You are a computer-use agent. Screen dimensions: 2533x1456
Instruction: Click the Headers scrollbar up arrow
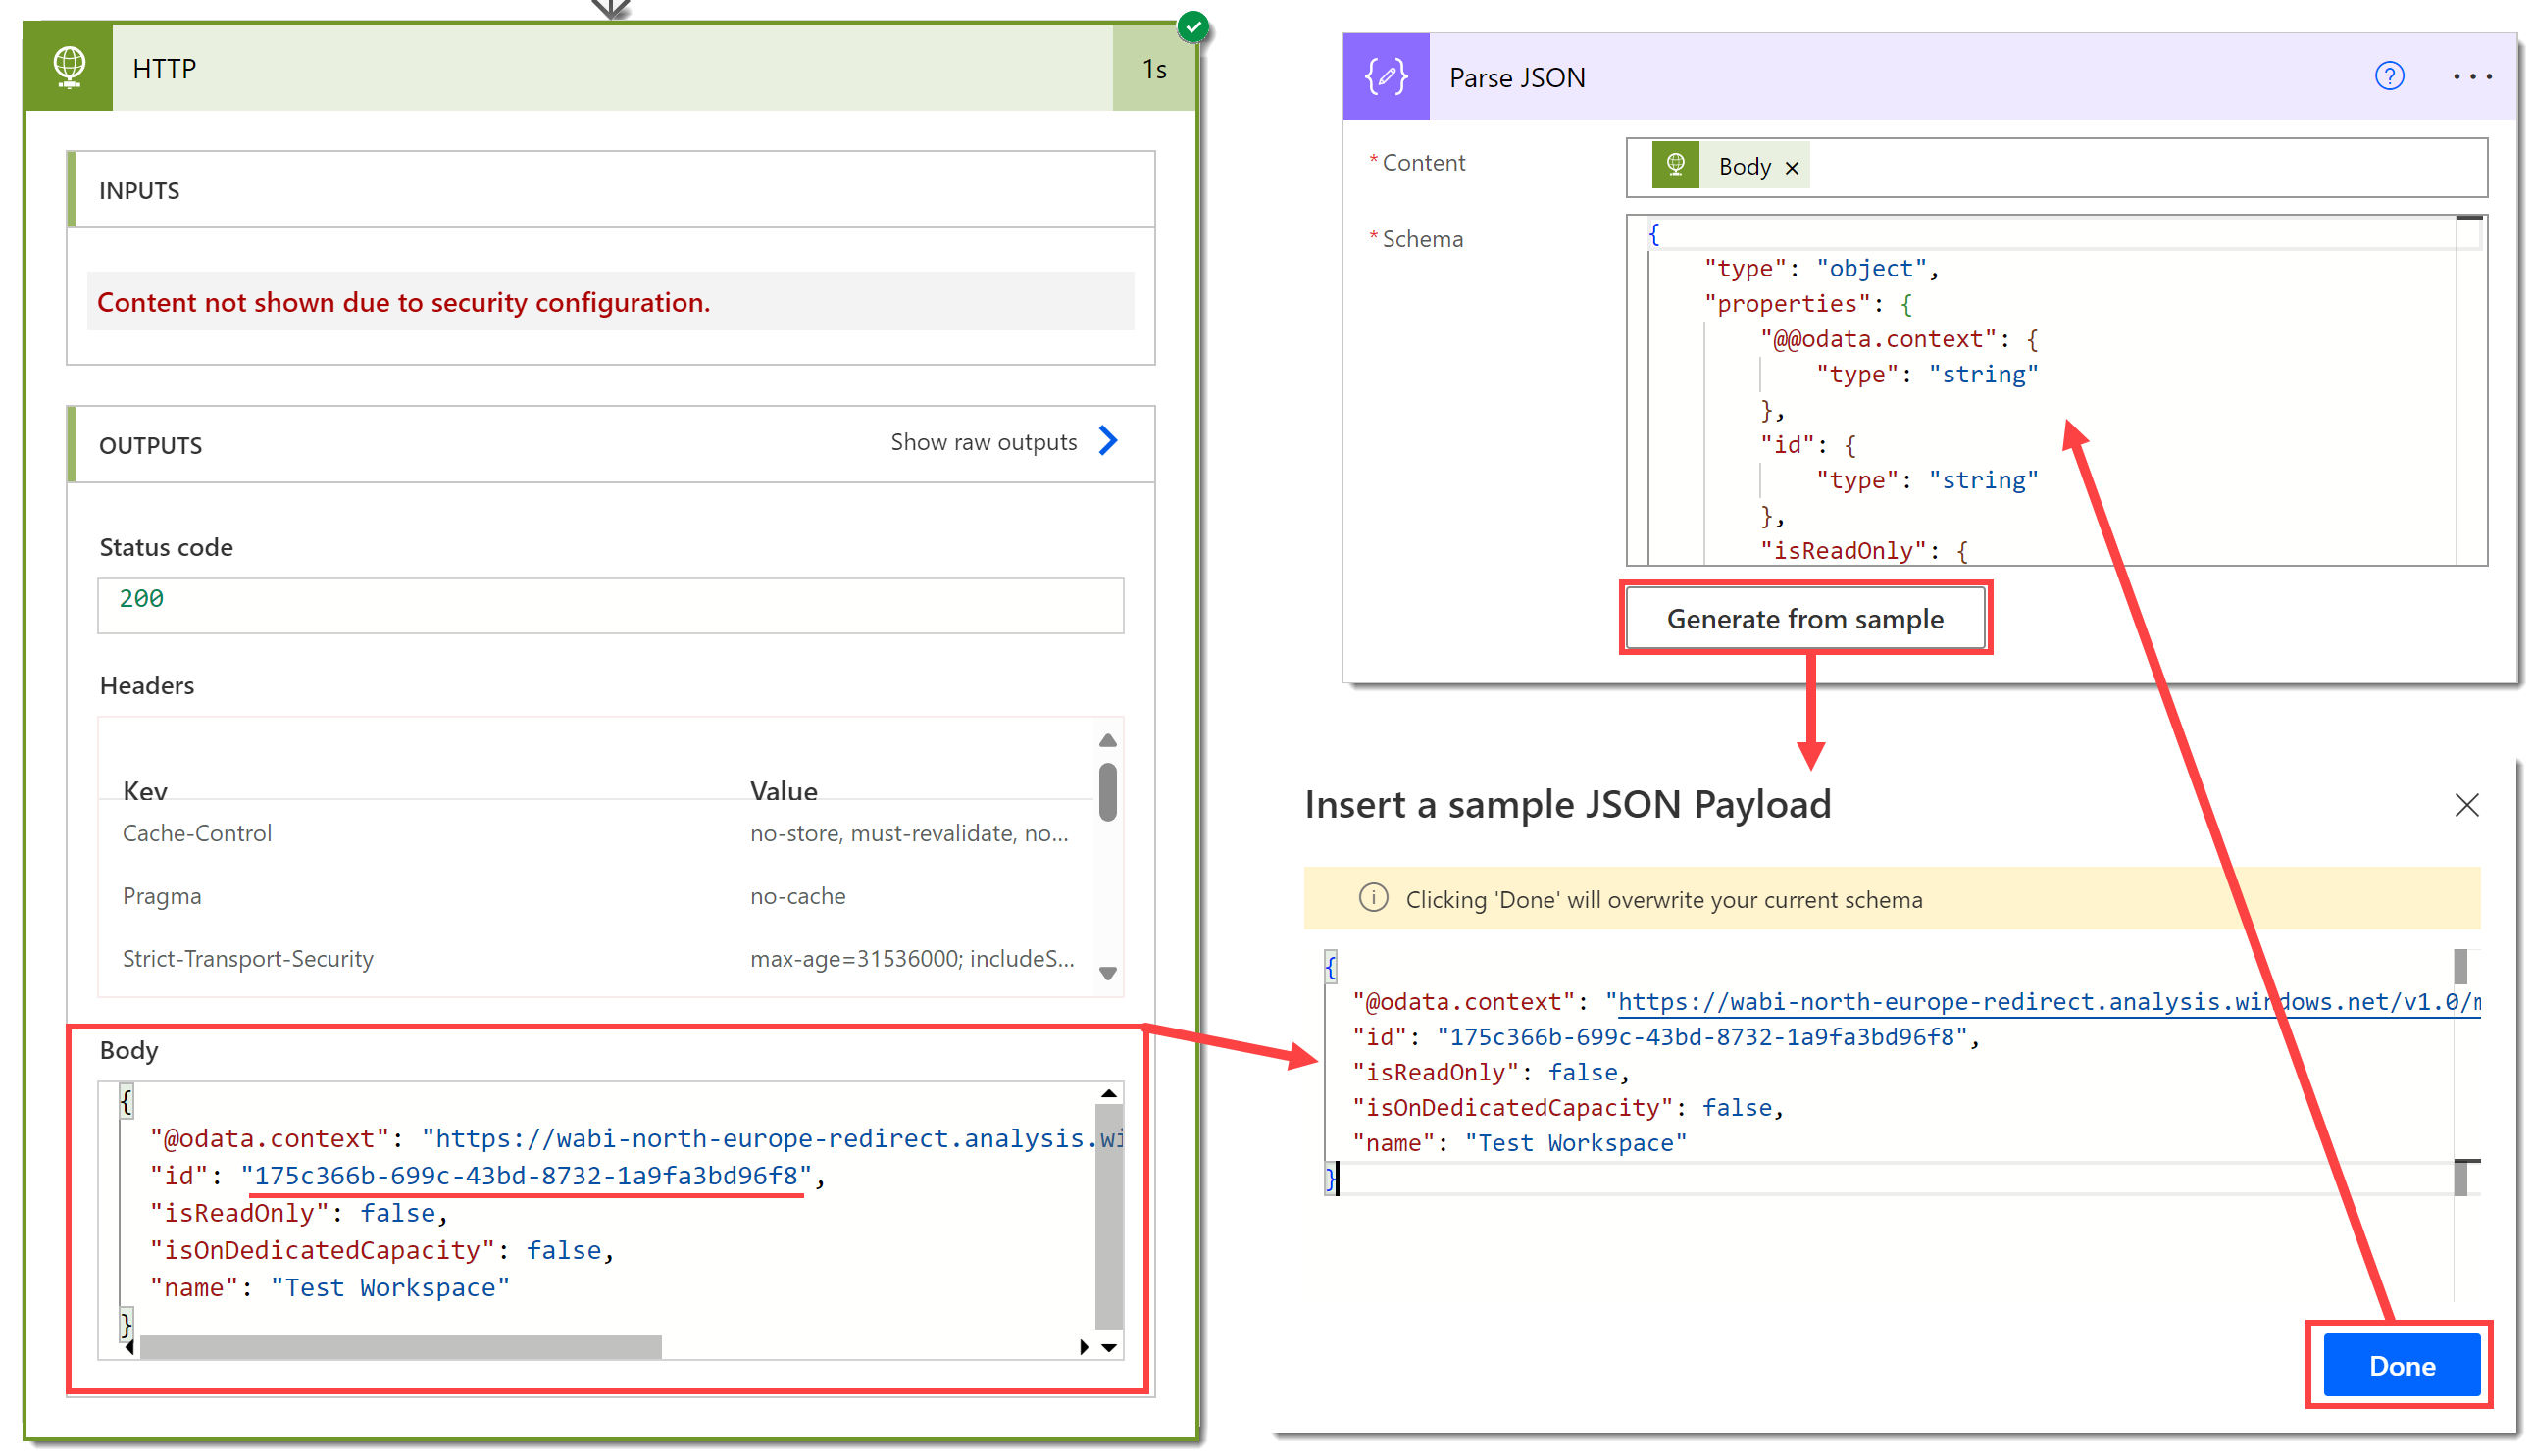1107,740
